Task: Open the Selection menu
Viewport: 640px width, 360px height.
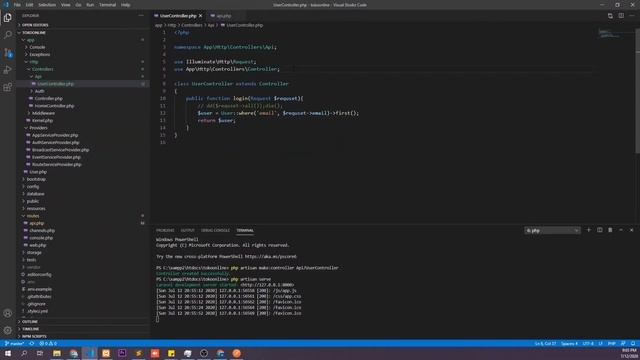Action: pos(47,5)
